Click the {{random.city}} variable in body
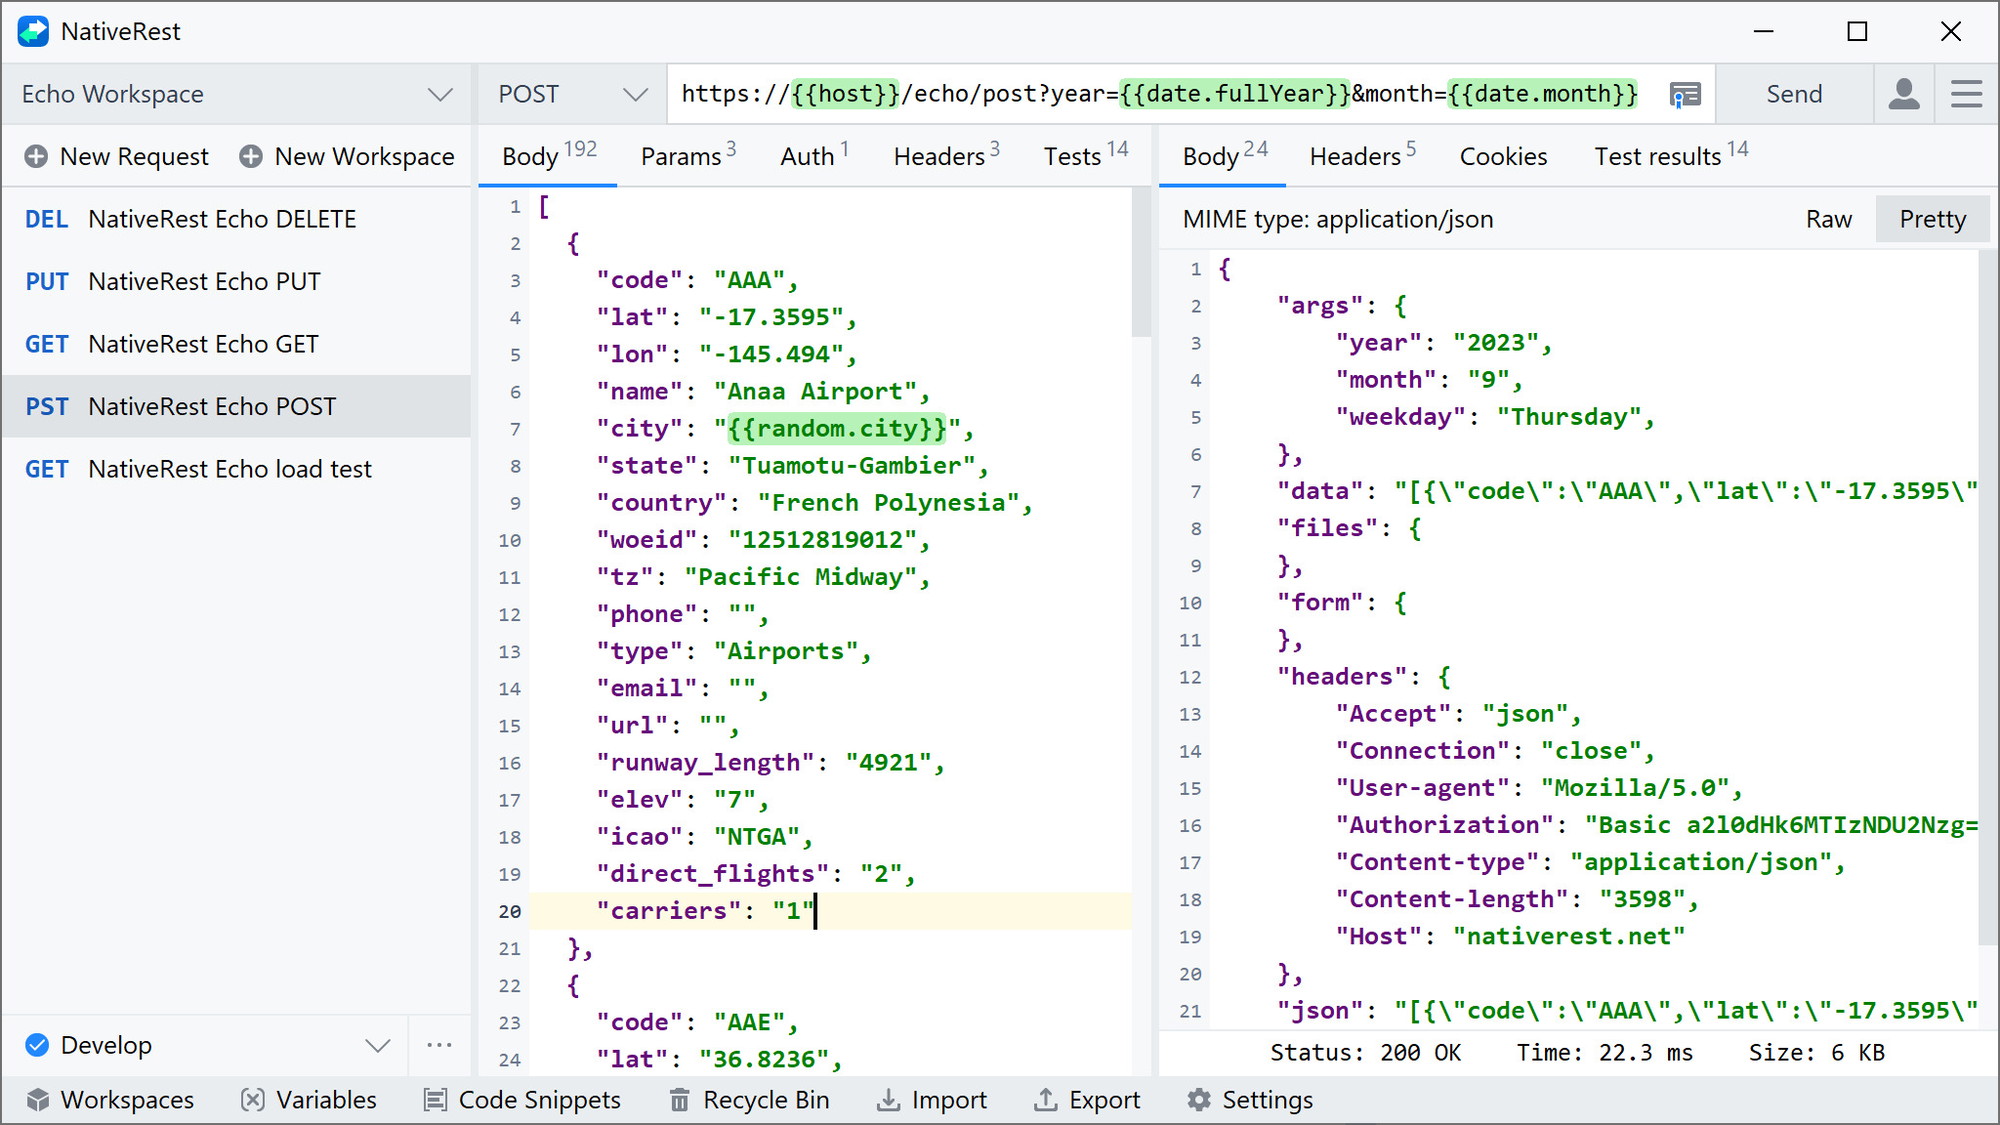 click(836, 429)
